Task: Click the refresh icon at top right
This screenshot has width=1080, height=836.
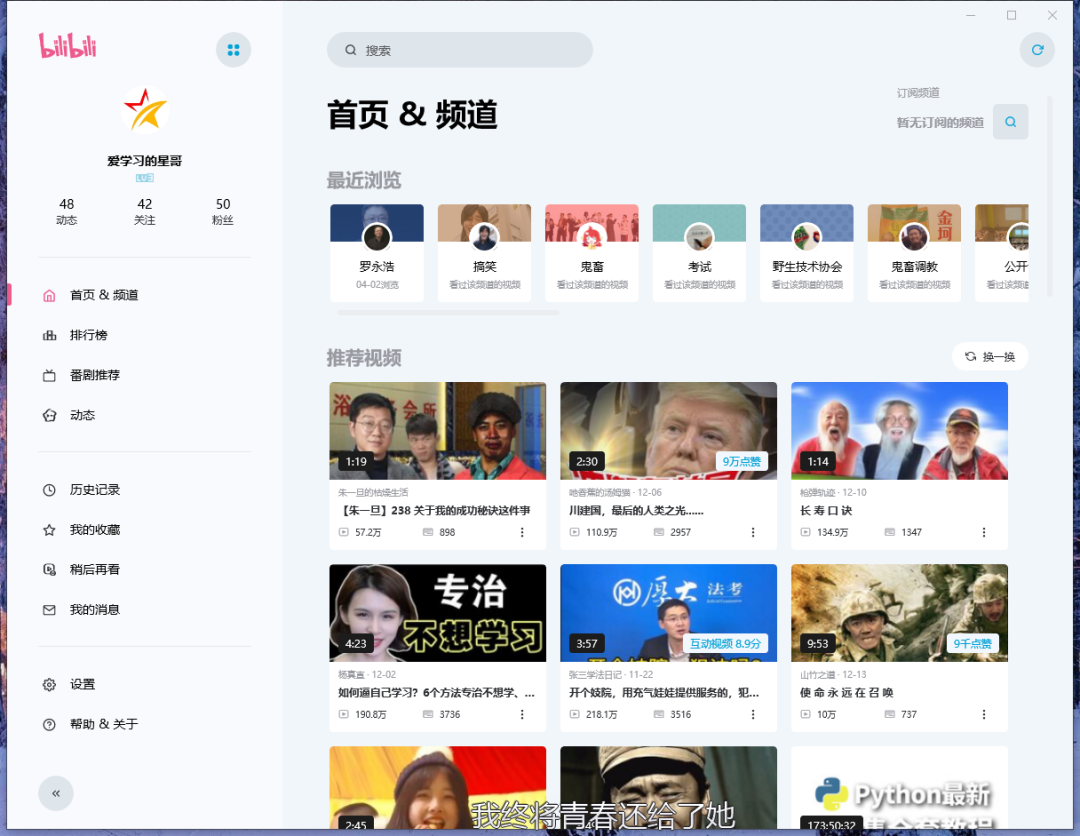Action: tap(1037, 50)
